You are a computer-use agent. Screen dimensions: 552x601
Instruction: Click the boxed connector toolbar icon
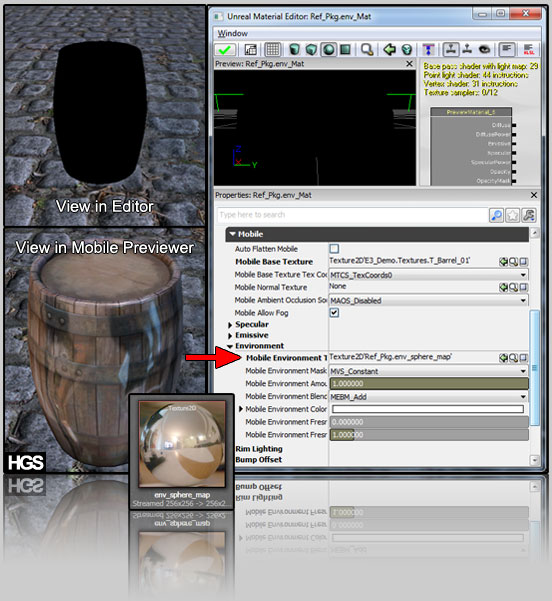click(451, 49)
